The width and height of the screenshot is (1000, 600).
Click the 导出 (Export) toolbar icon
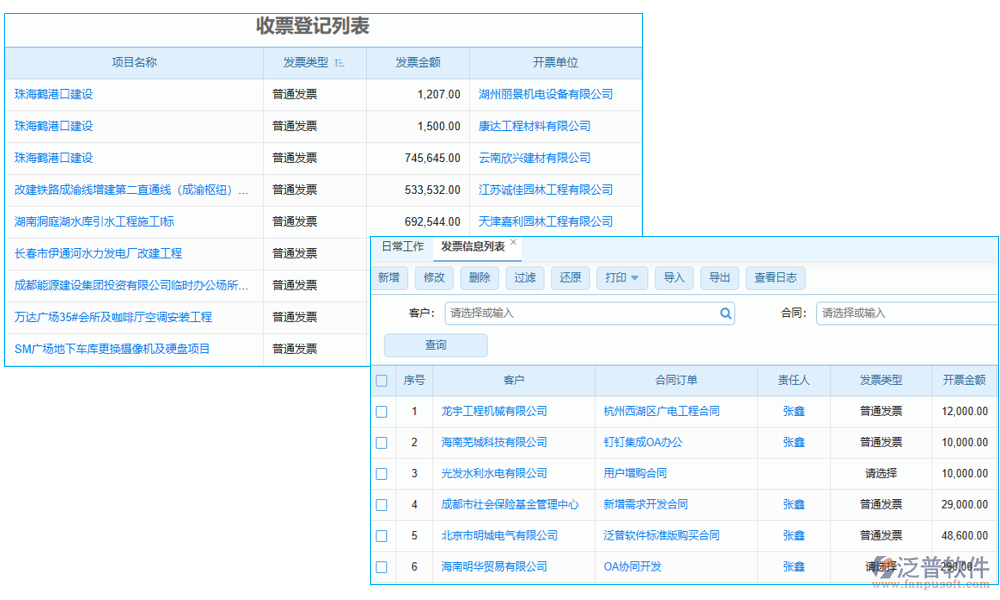[x=719, y=278]
